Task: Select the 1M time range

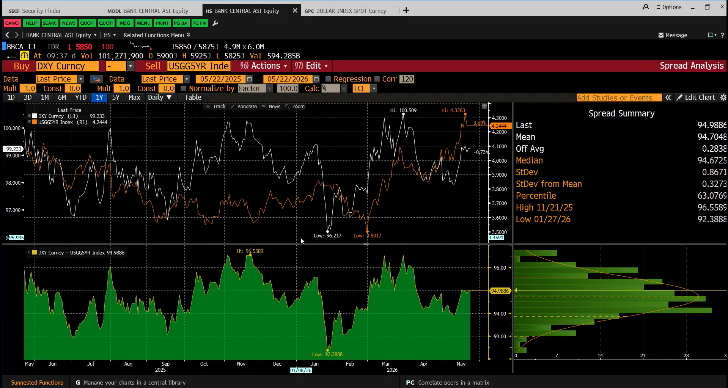Action: (x=45, y=97)
